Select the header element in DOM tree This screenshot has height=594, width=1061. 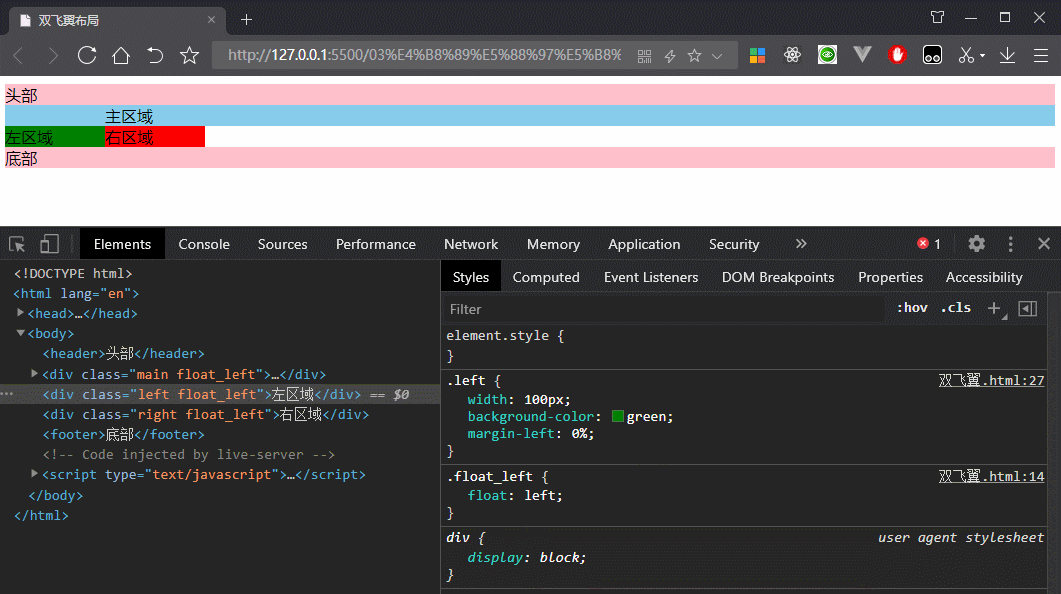[x=124, y=354]
